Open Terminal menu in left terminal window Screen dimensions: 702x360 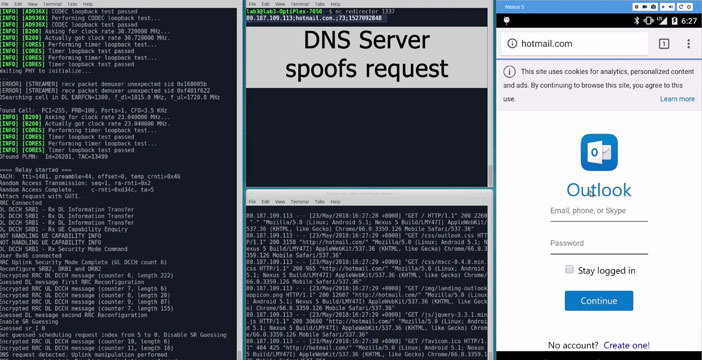coord(52,4)
